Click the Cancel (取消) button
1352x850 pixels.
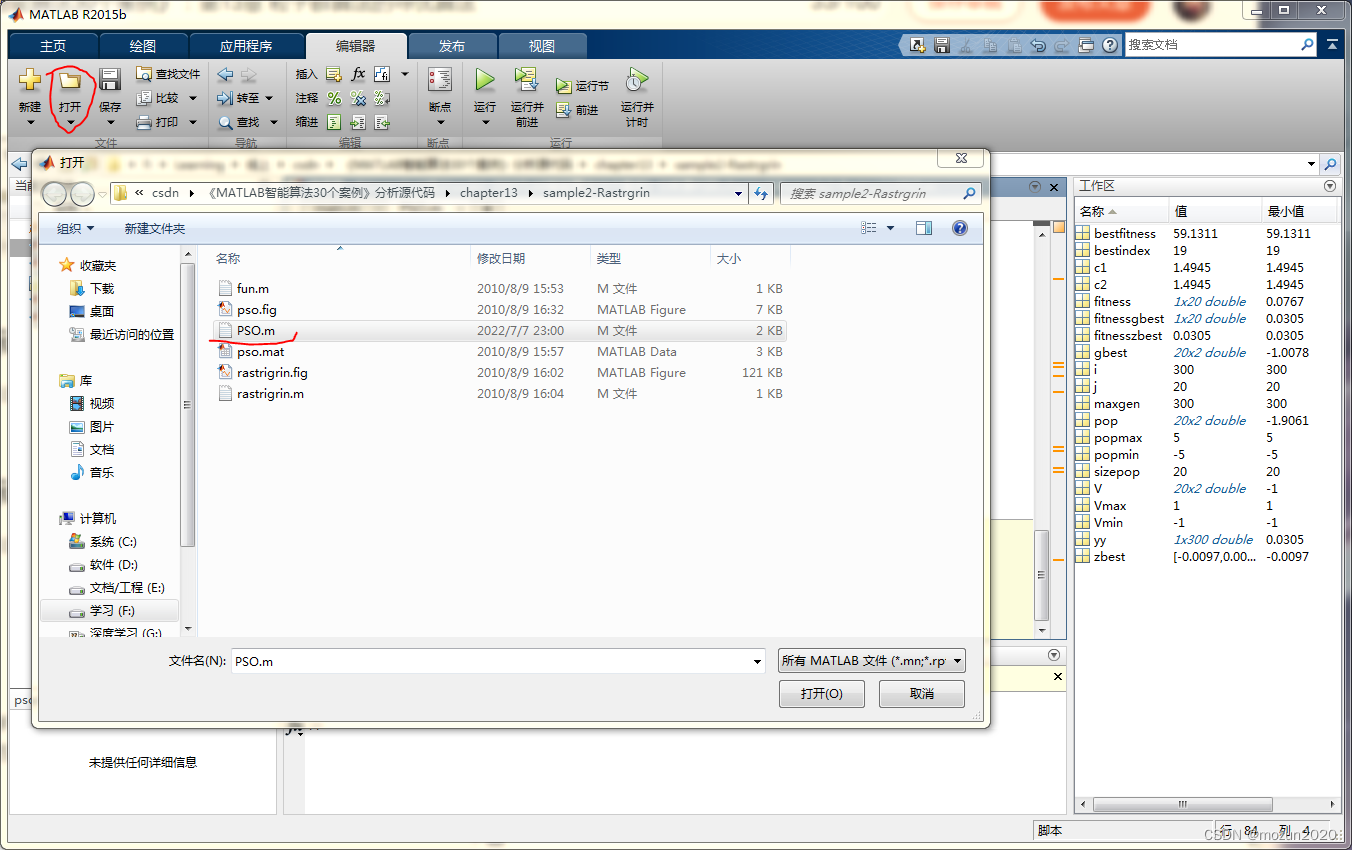tap(922, 694)
